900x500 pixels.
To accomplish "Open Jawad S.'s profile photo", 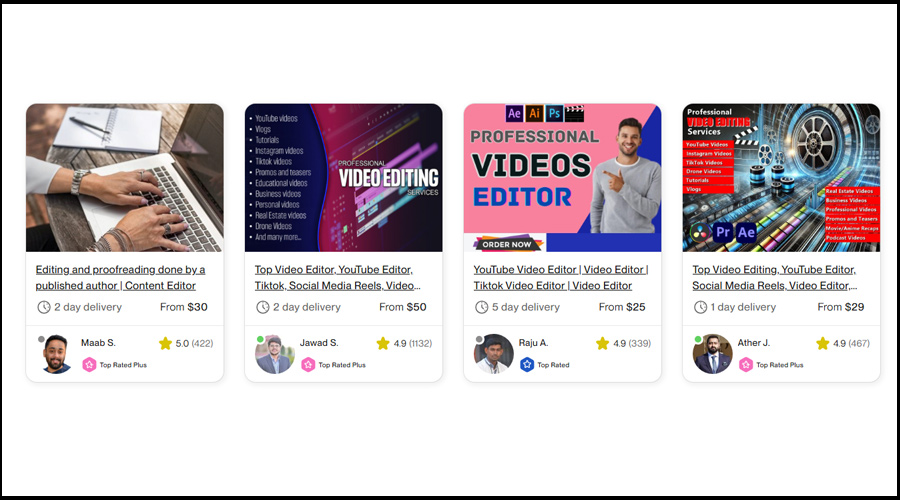I will click(275, 354).
